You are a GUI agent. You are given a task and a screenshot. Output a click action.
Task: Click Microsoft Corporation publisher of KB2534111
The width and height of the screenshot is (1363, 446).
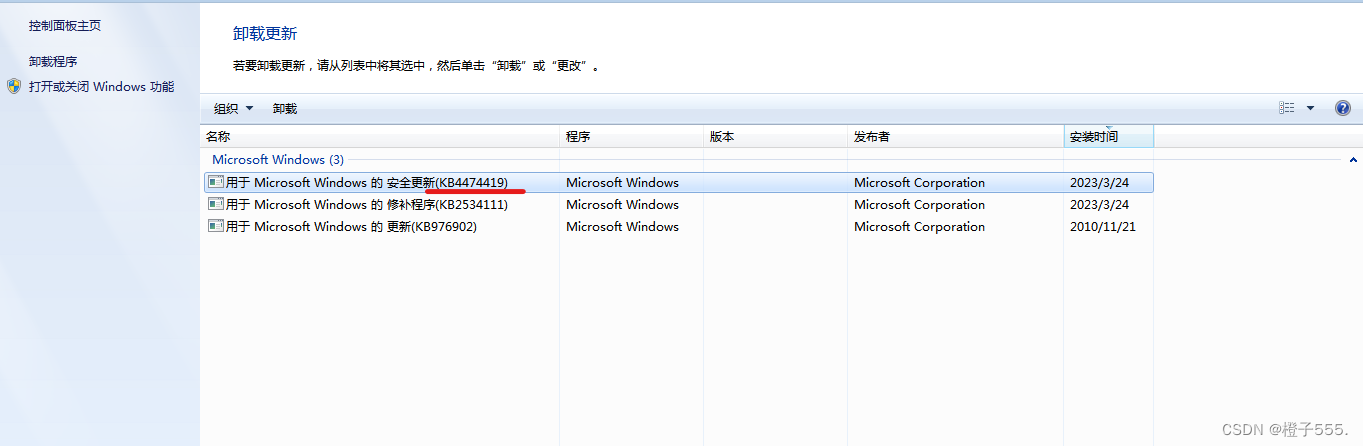[919, 205]
